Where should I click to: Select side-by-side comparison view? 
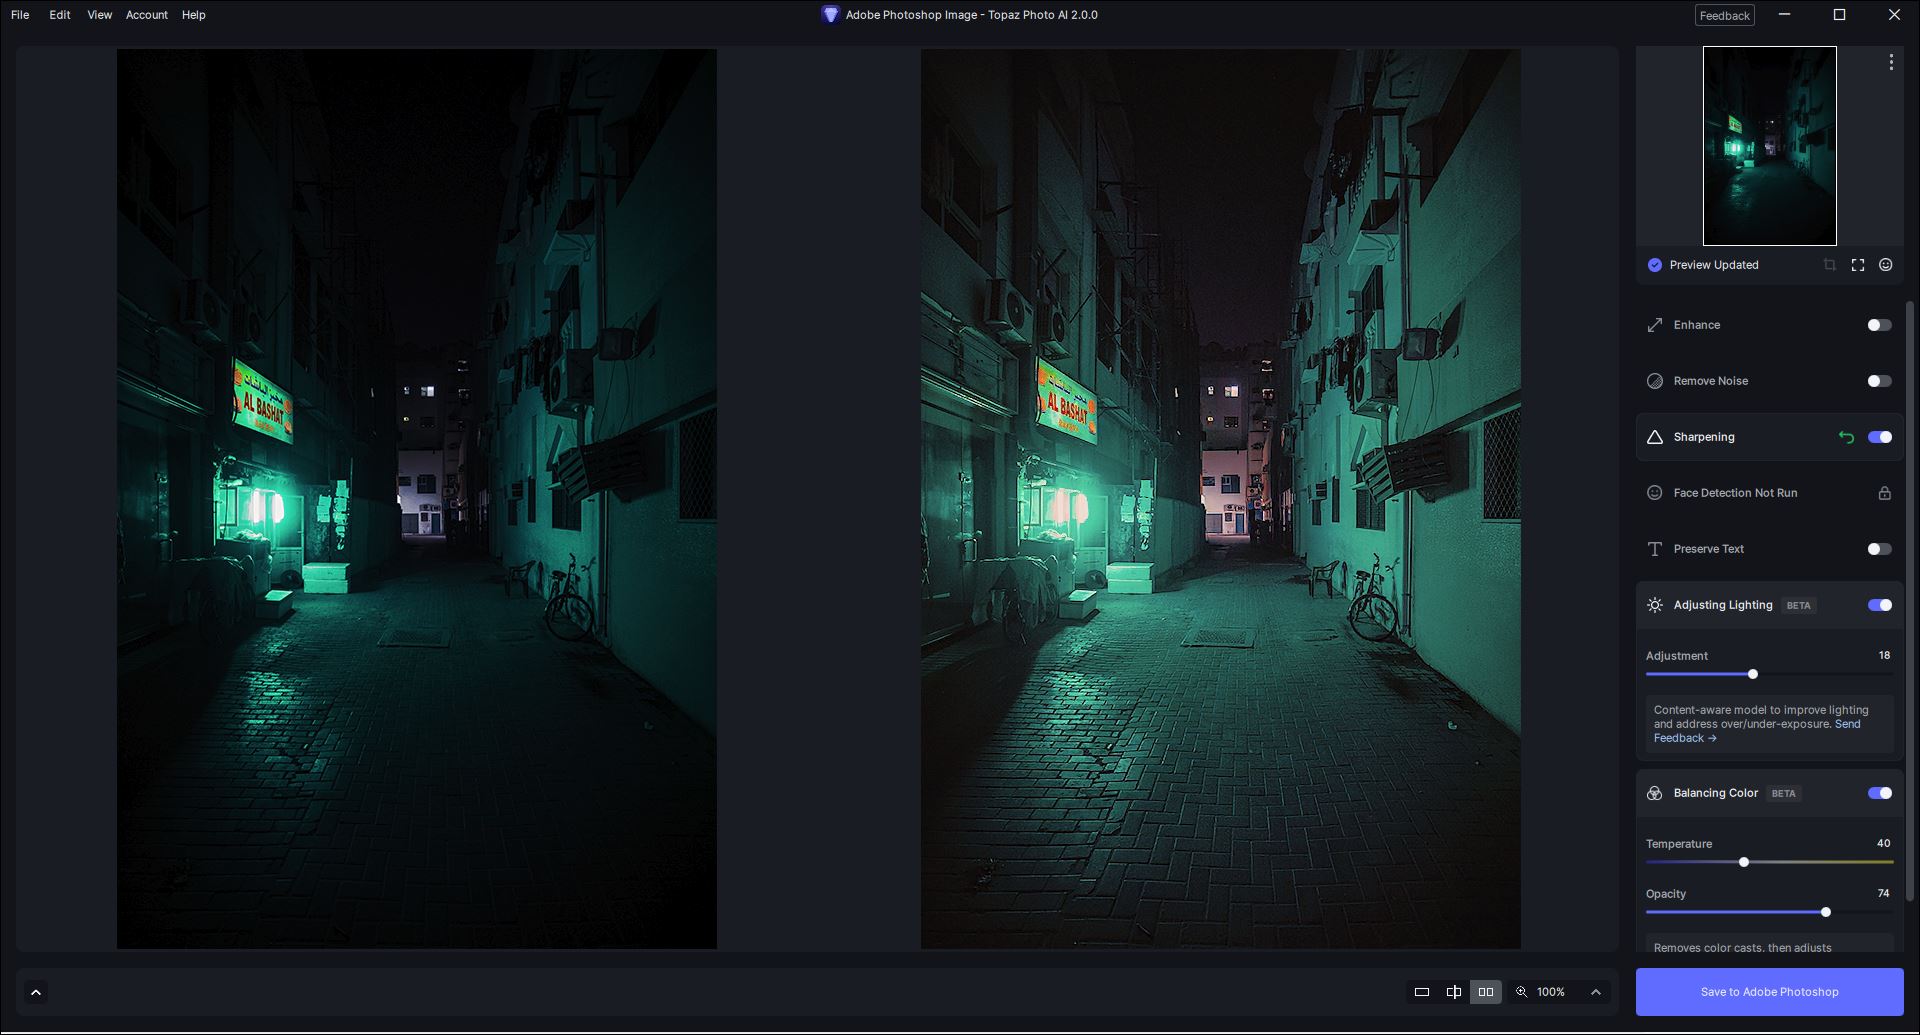(x=1485, y=992)
